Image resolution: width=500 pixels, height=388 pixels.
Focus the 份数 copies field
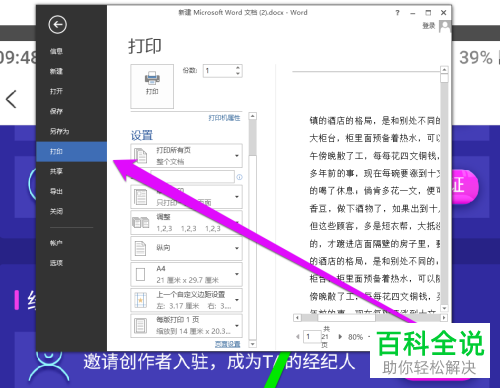tap(219, 71)
